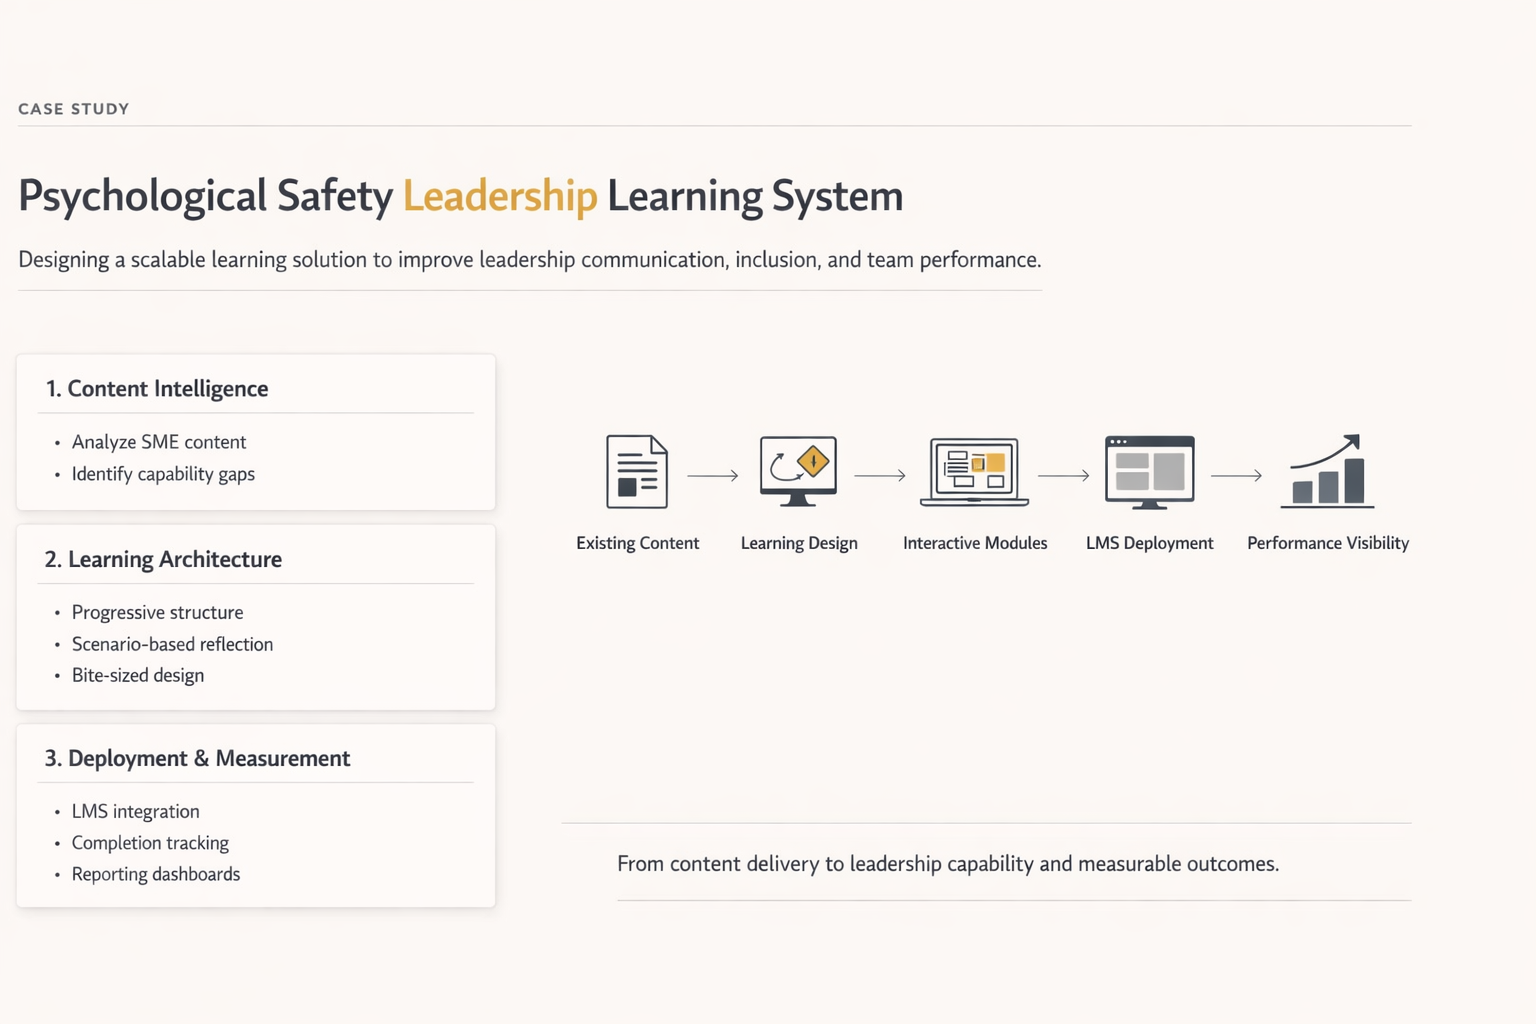
Task: Click the measurable outcomes caption text
Action: pos(947,863)
